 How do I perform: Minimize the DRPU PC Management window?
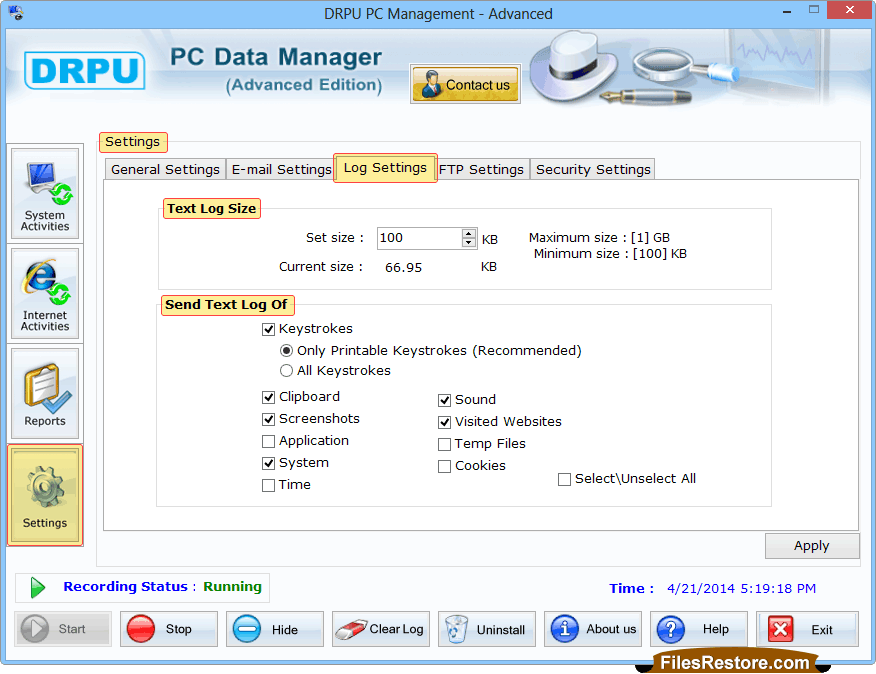pos(787,11)
